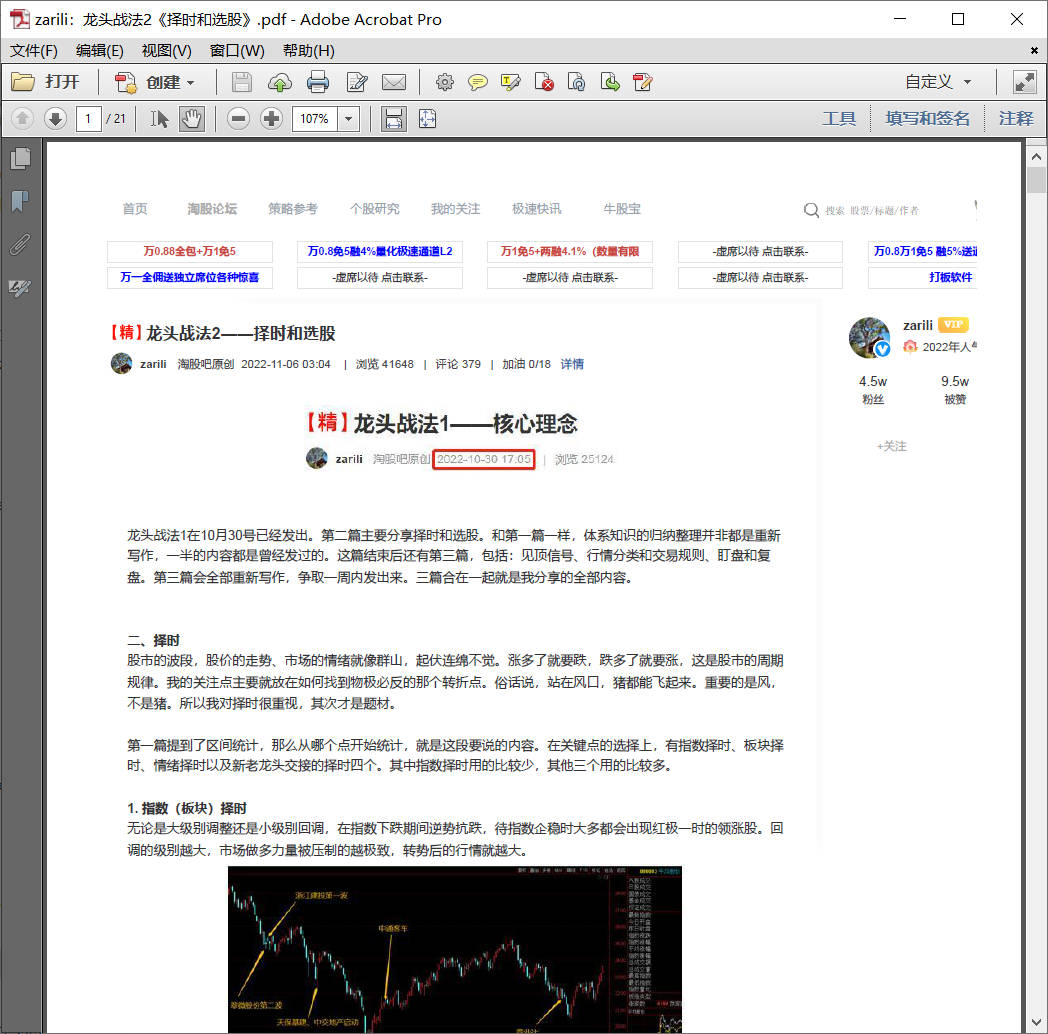The image size is (1048, 1034).
Task: Click the 策略参考 nav link
Action: [x=293, y=209]
